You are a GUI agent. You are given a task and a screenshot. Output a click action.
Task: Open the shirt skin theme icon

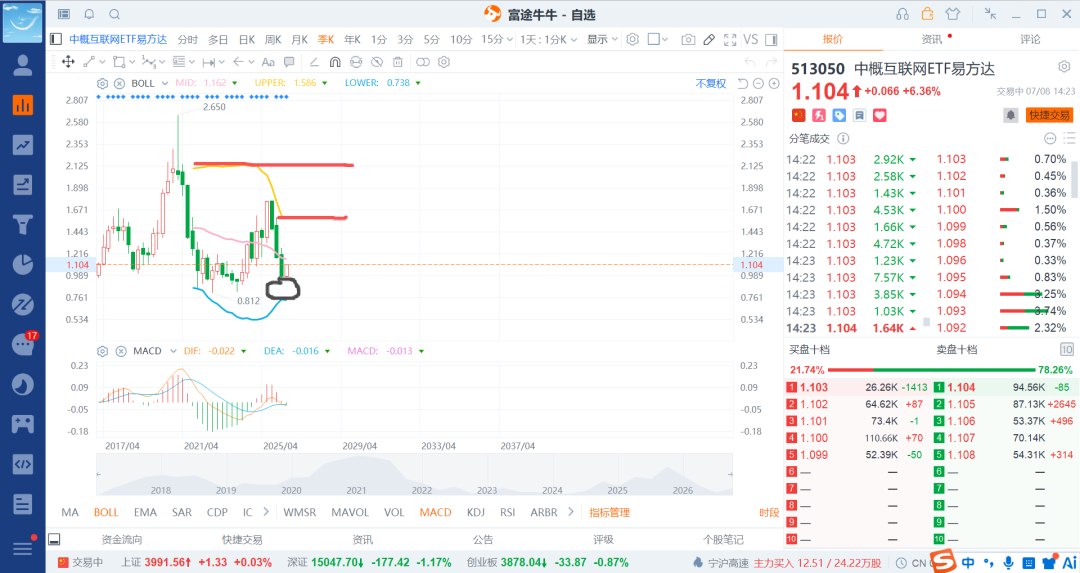pyautogui.click(x=953, y=14)
